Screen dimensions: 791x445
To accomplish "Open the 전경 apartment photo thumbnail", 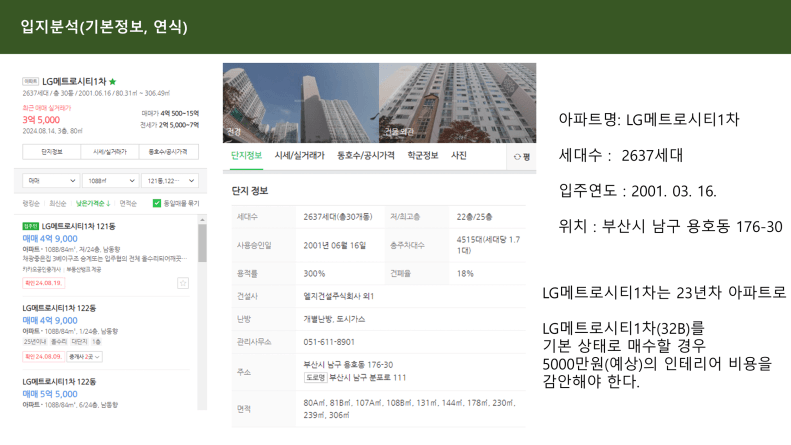I will (301, 103).
